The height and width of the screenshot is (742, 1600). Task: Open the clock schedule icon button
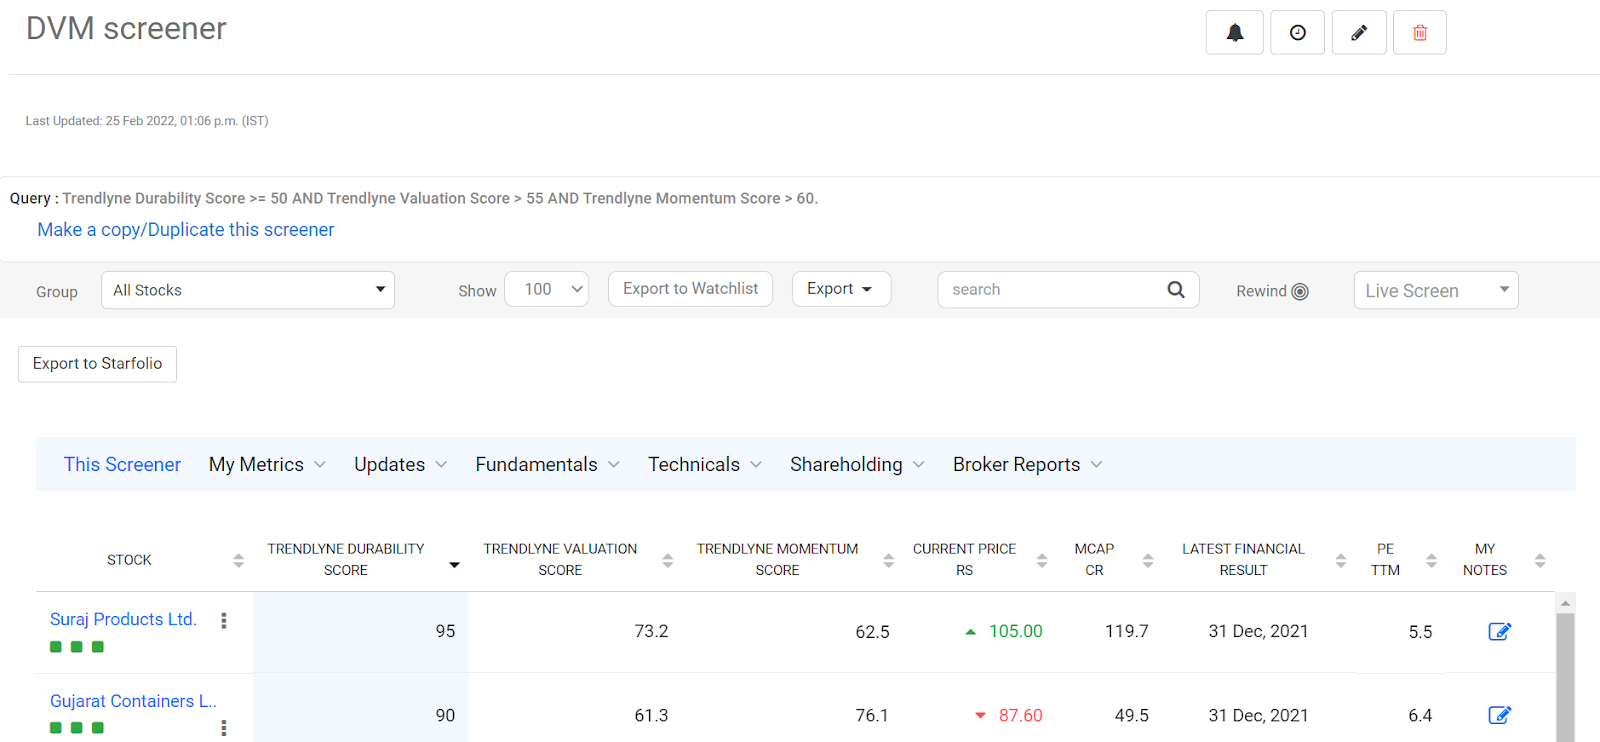pyautogui.click(x=1297, y=33)
